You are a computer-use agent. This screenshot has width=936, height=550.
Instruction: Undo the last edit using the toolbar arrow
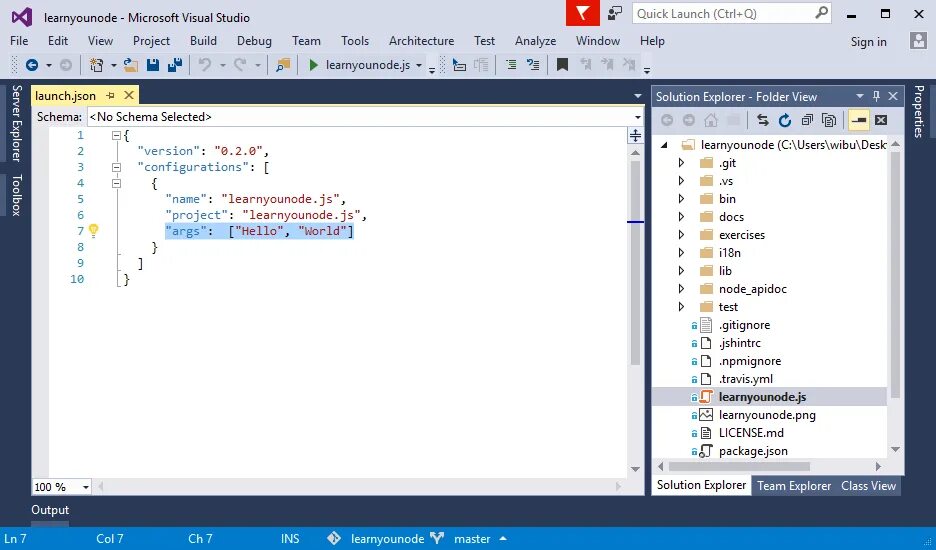click(205, 65)
